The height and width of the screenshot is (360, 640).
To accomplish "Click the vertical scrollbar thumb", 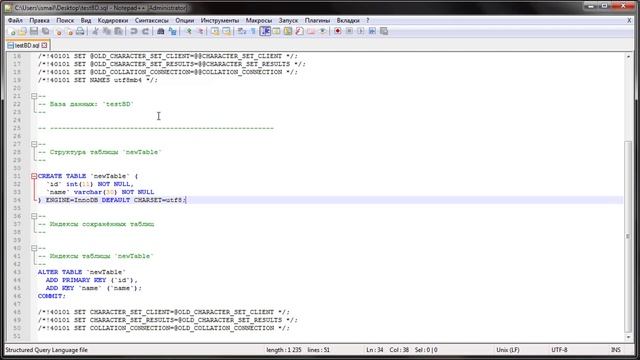I will pos(628,236).
